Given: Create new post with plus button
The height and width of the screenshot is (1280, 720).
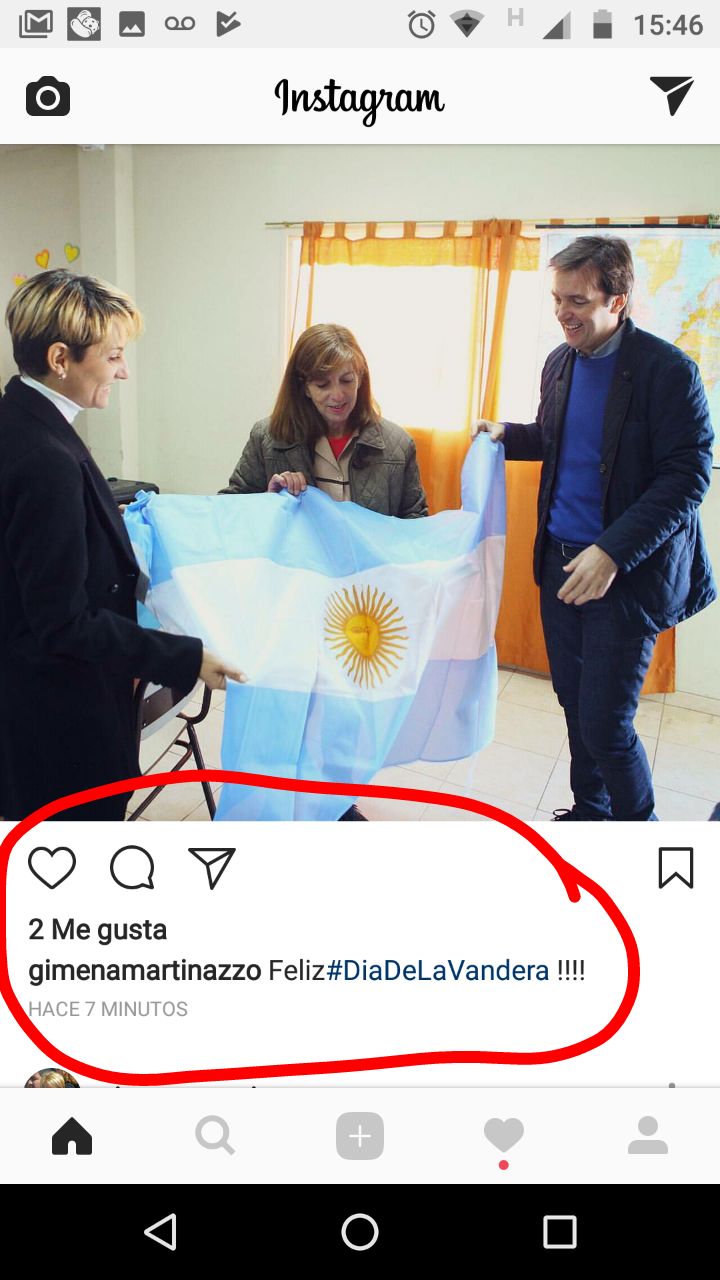Looking at the screenshot, I should [360, 1136].
